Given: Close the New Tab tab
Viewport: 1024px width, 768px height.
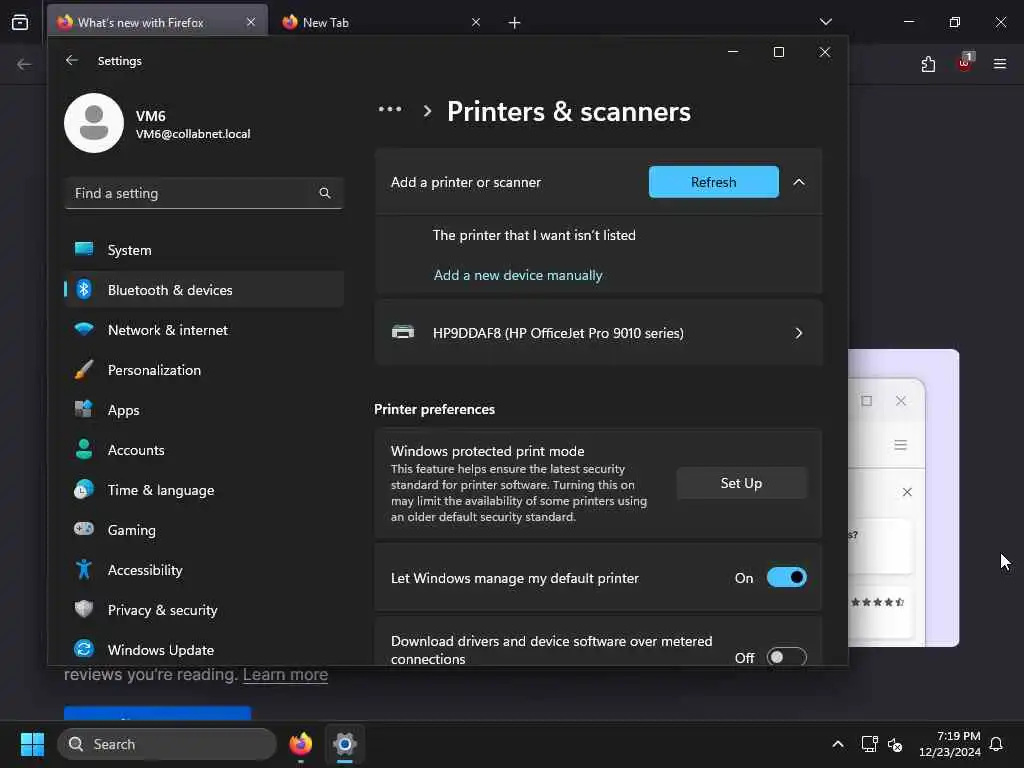Looking at the screenshot, I should [476, 22].
